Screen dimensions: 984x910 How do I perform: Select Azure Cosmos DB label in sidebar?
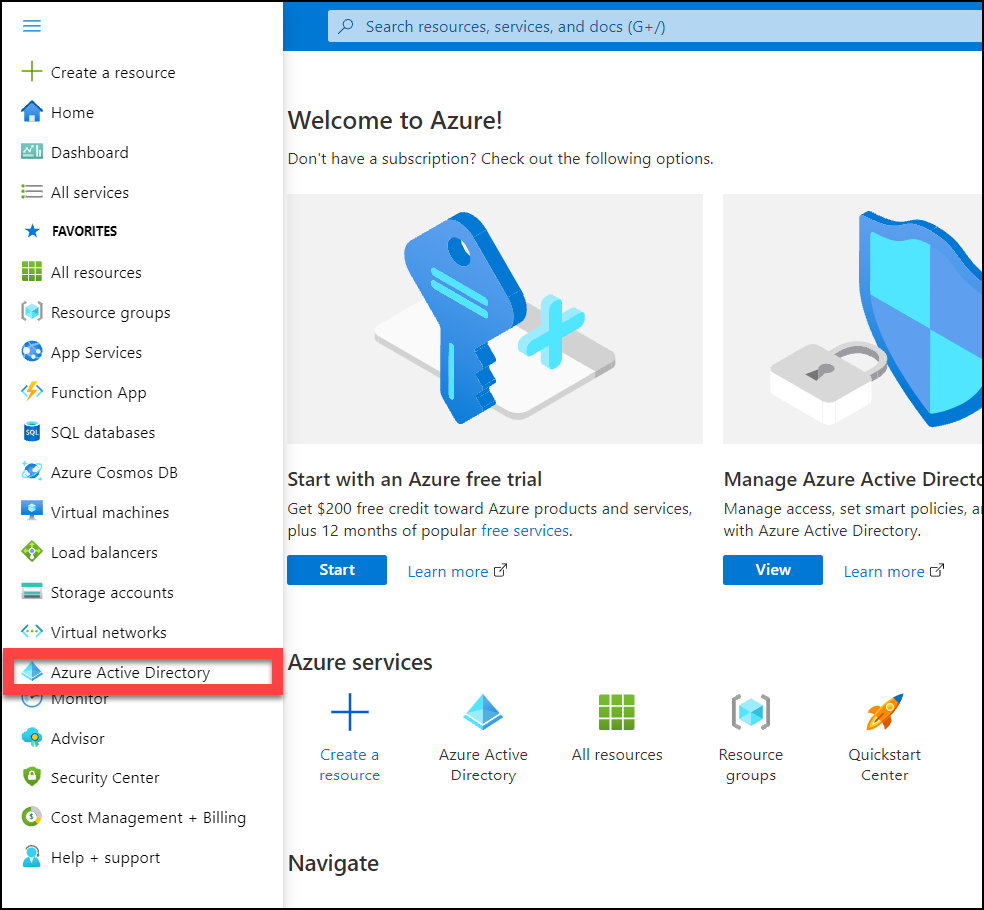[x=114, y=473]
